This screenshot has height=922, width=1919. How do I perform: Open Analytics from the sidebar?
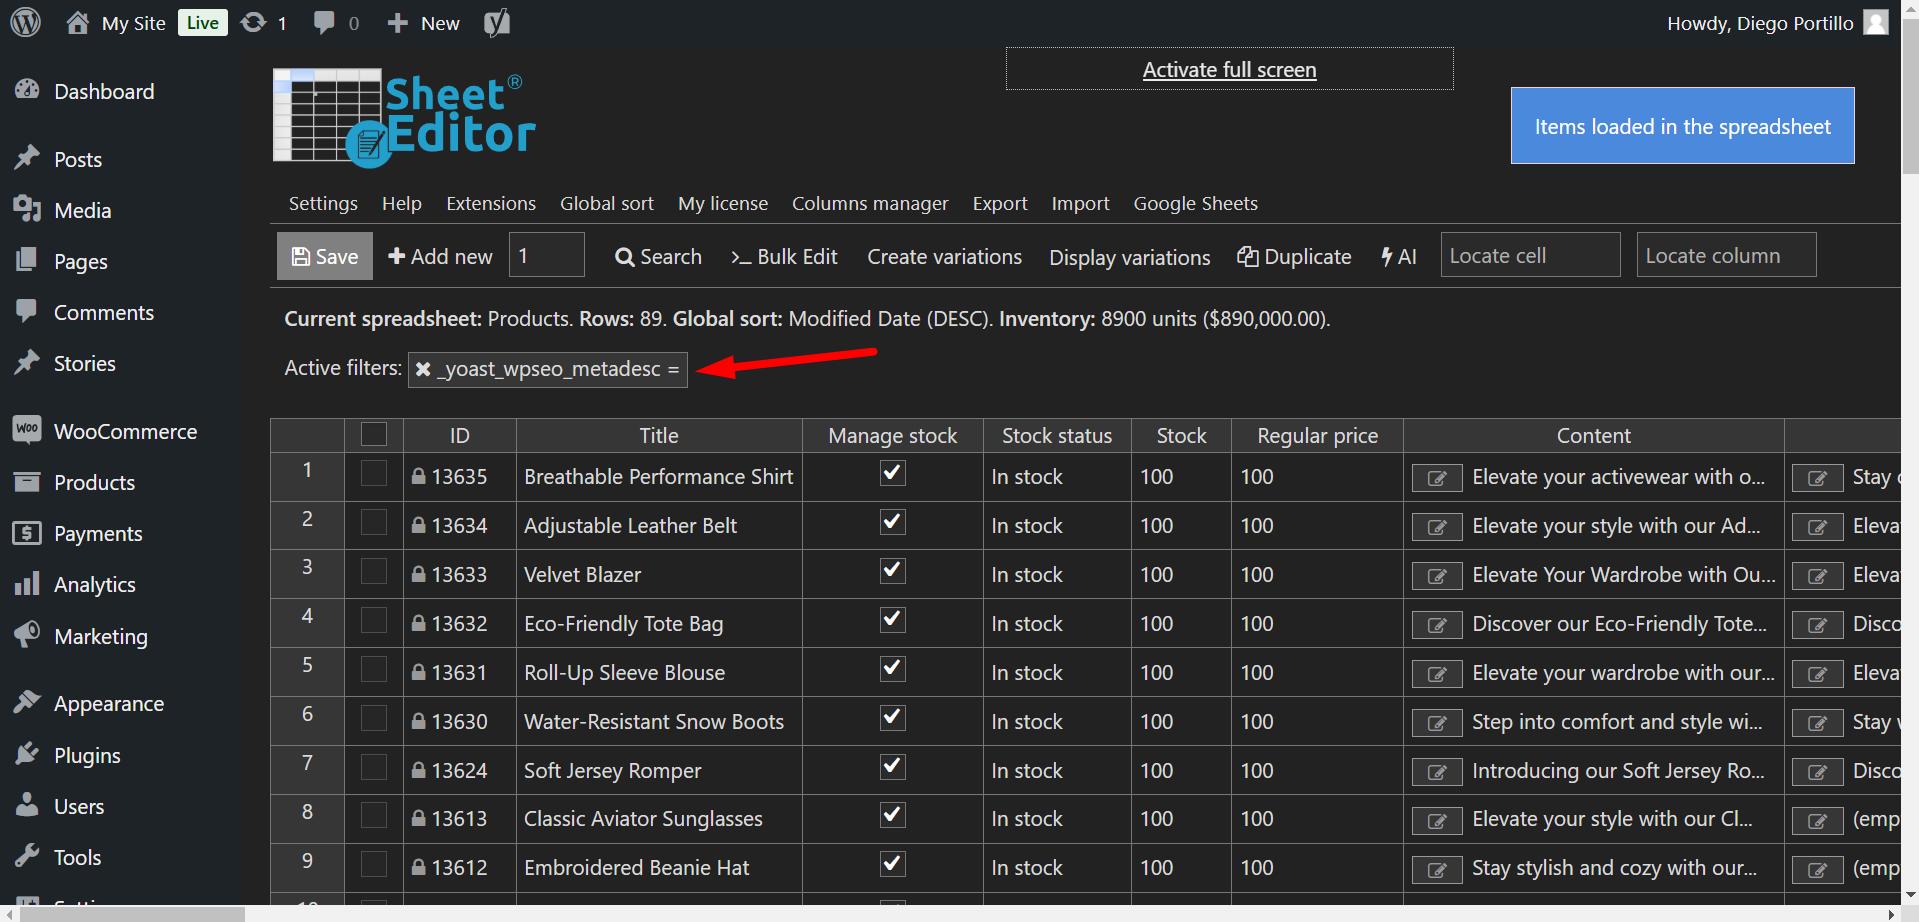94,585
